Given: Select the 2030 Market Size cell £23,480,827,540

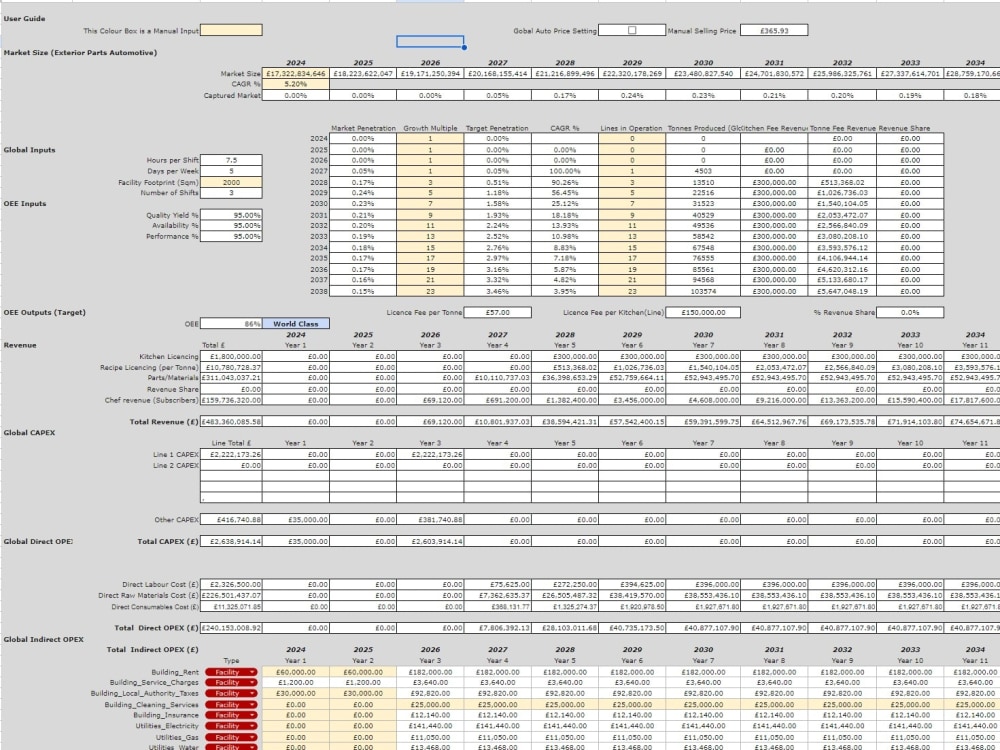Looking at the screenshot, I should [x=703, y=73].
